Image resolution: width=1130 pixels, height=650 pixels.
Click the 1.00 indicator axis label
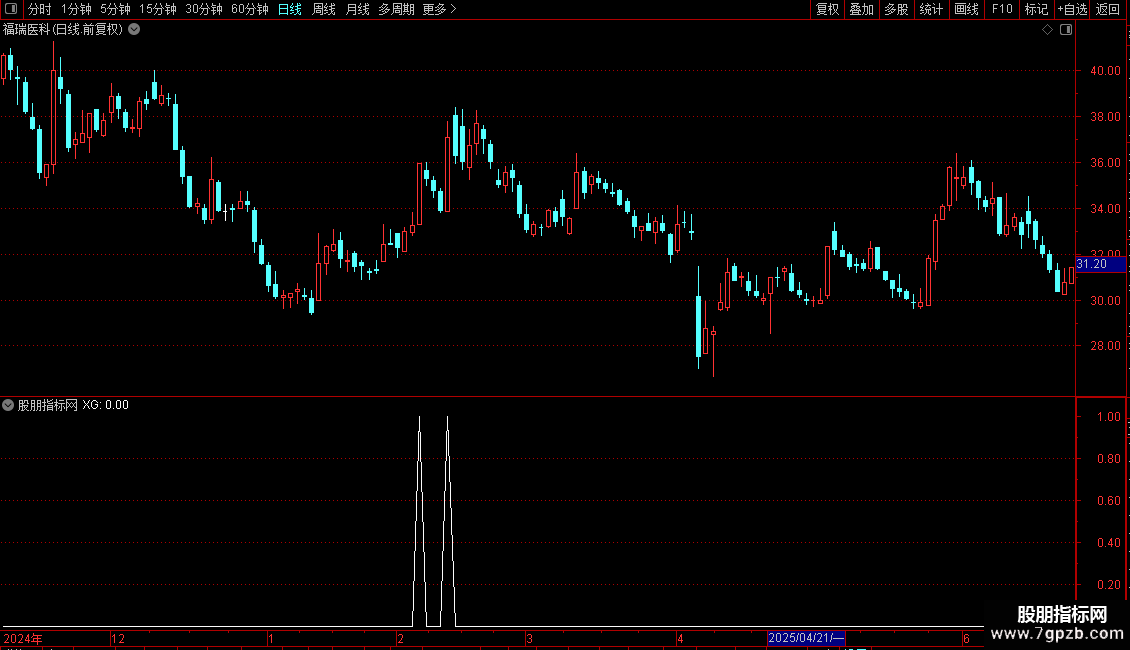(1108, 417)
